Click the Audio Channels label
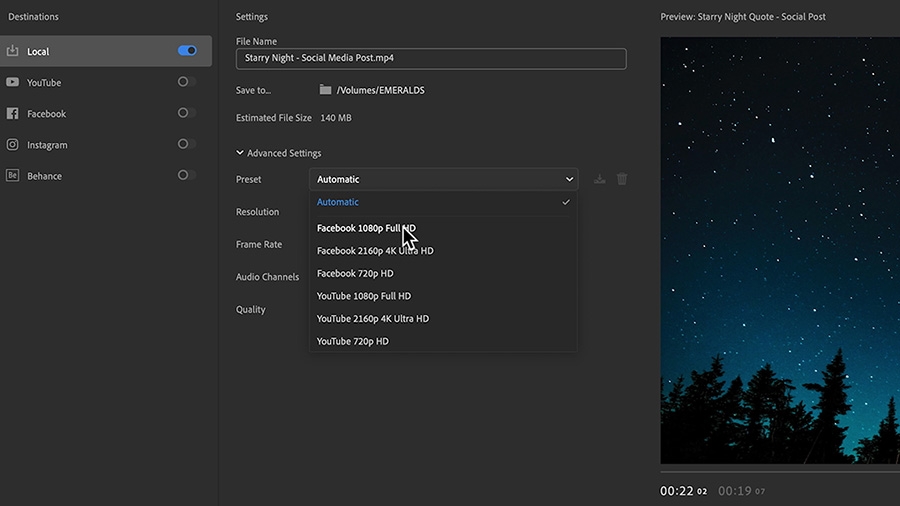Image resolution: width=900 pixels, height=506 pixels. [267, 277]
